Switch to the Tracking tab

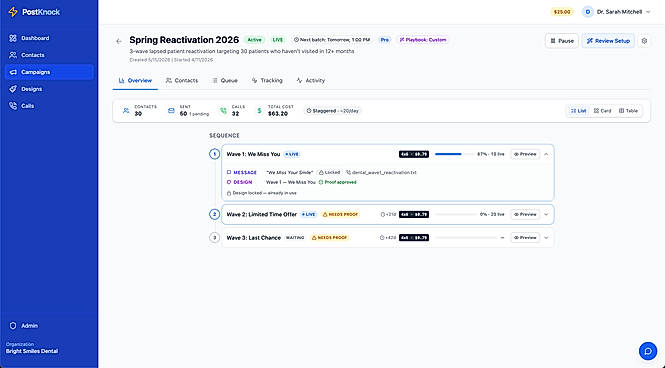[267, 81]
